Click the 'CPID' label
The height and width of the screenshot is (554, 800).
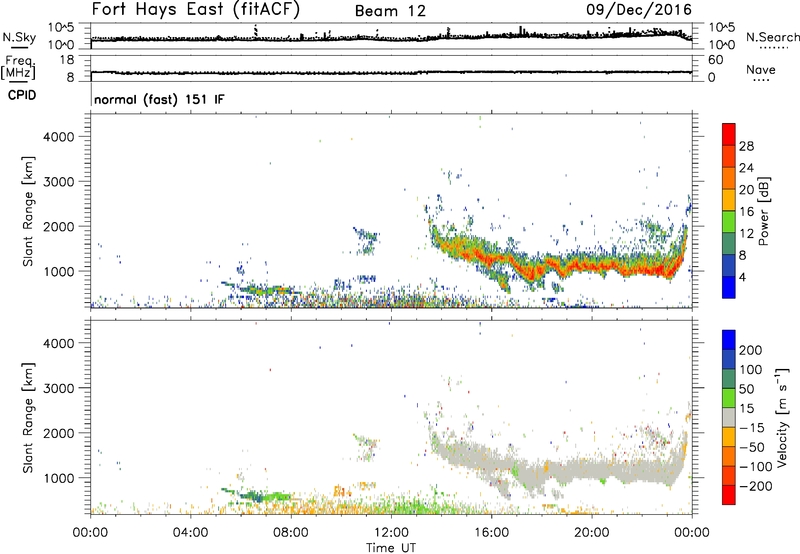[22, 95]
